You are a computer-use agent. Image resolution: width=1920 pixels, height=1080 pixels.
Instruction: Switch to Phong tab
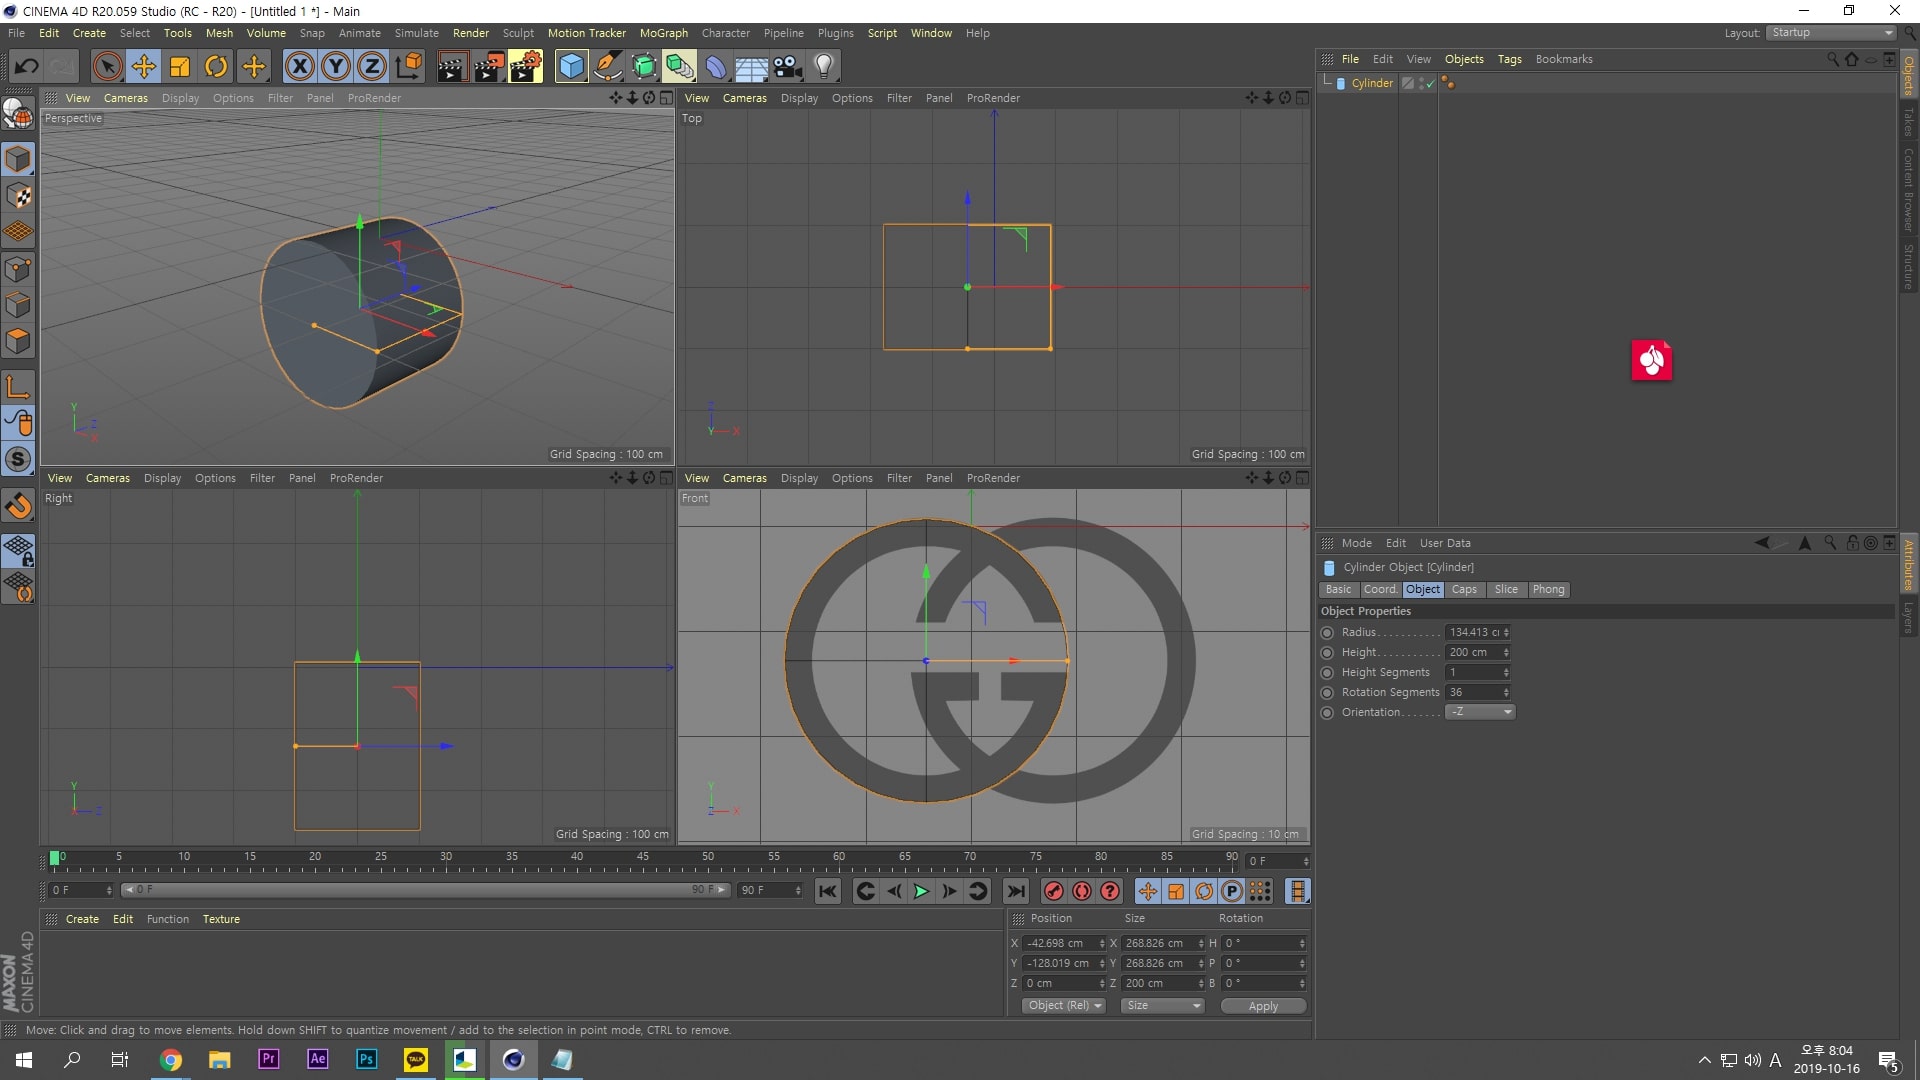point(1548,590)
